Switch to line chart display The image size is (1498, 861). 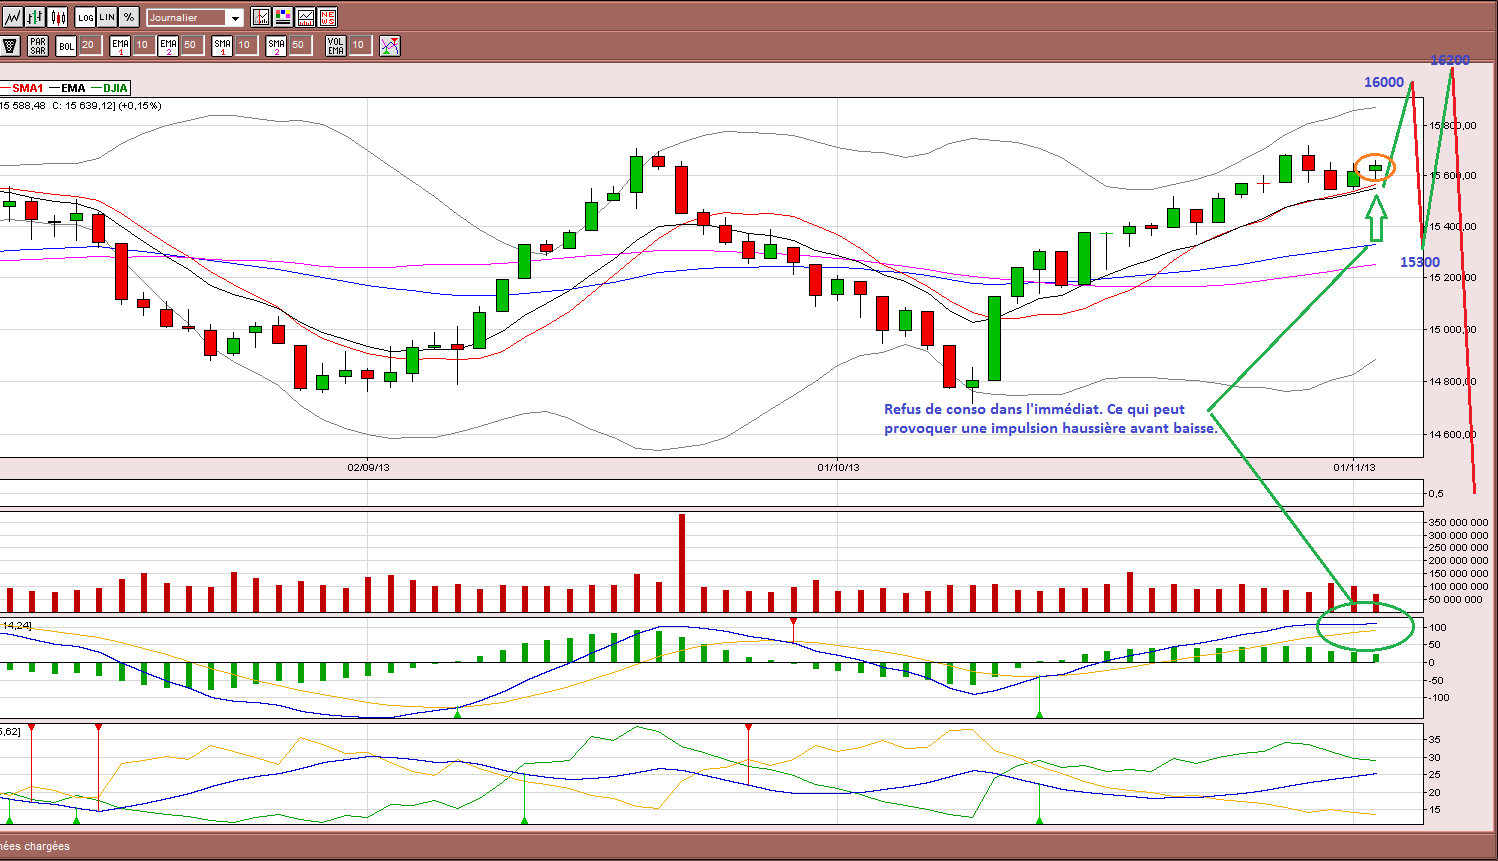[12, 17]
